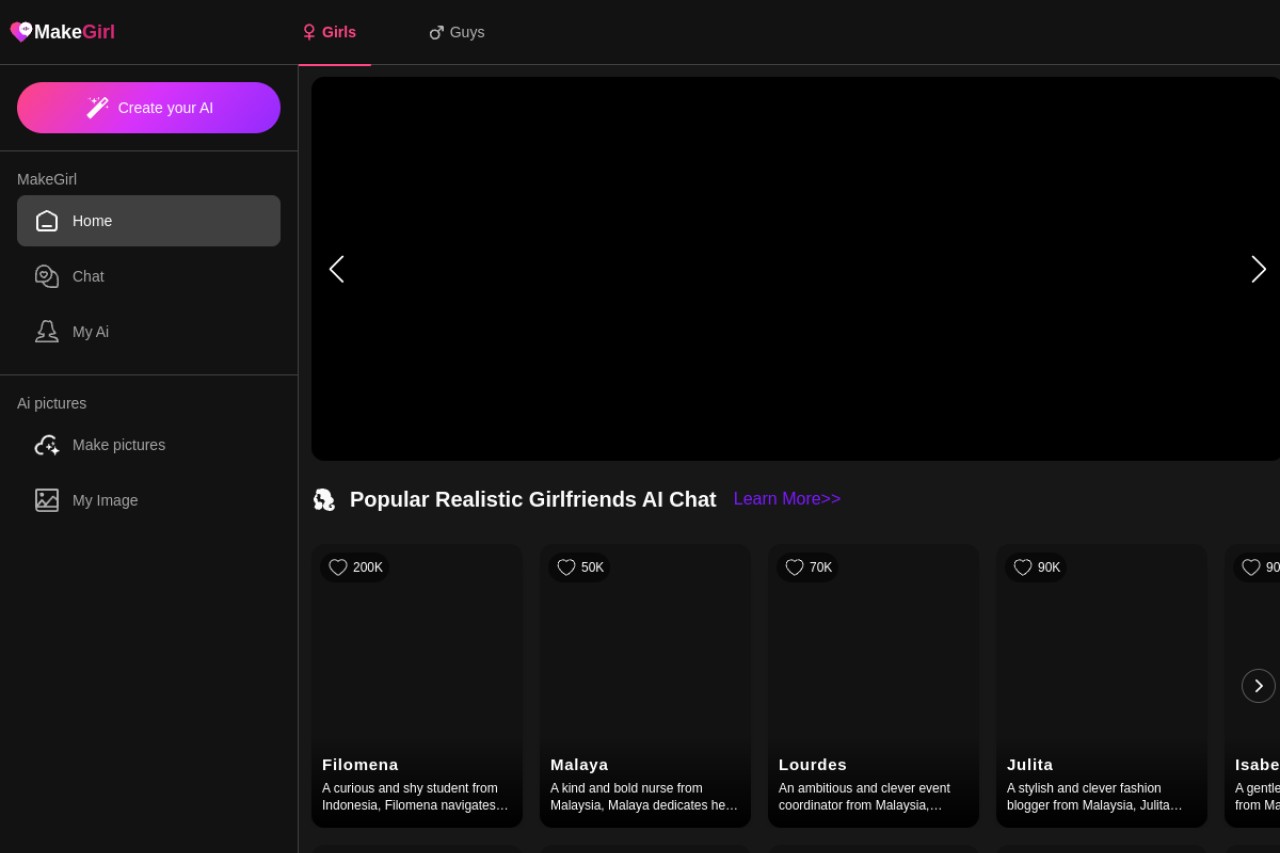Screen dimensions: 1280x853
Task: Open Malaya's profile card
Action: coord(645,686)
